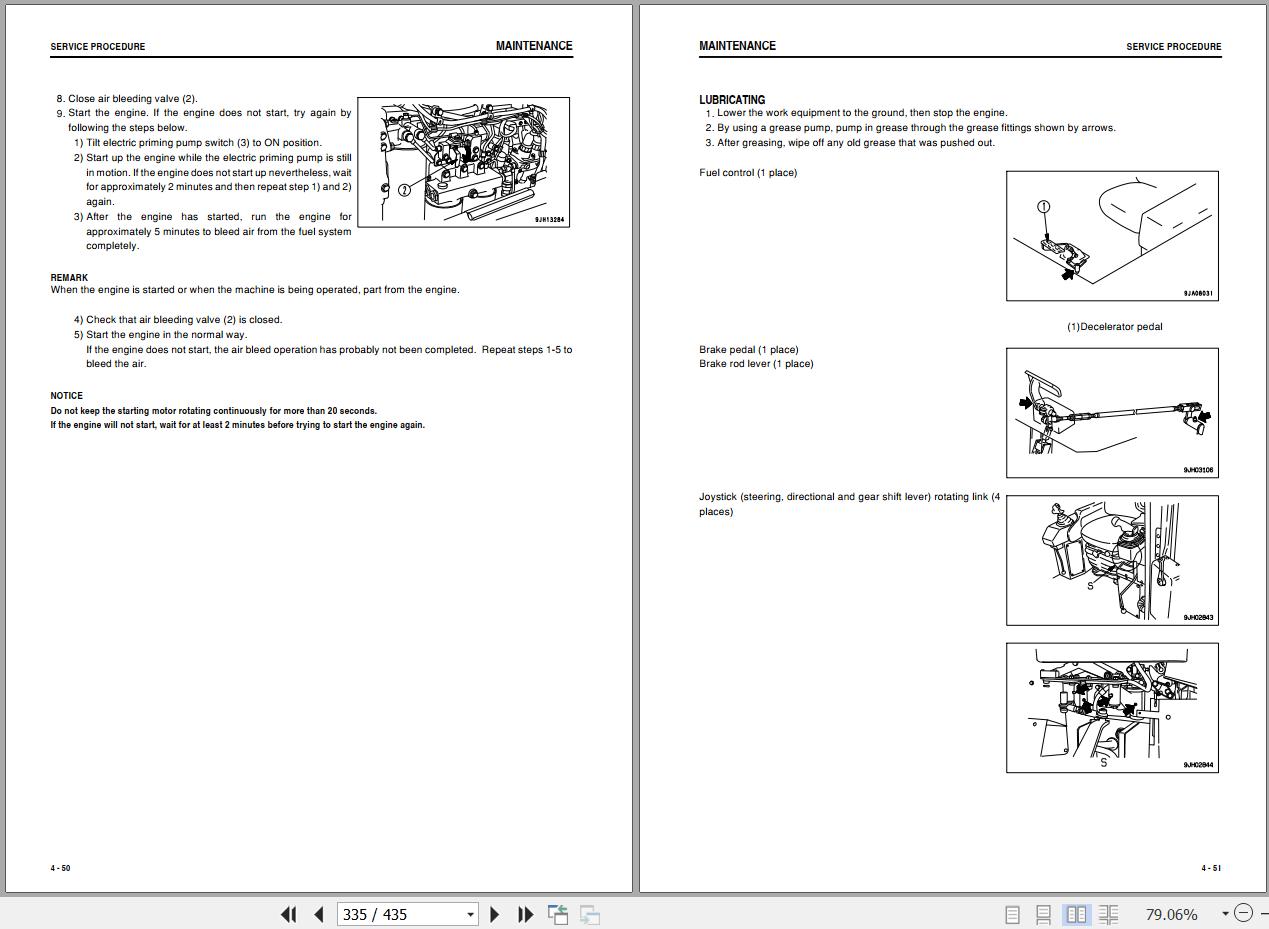Click the next view navigation icon (greyed)
The width and height of the screenshot is (1269, 929).
click(590, 914)
